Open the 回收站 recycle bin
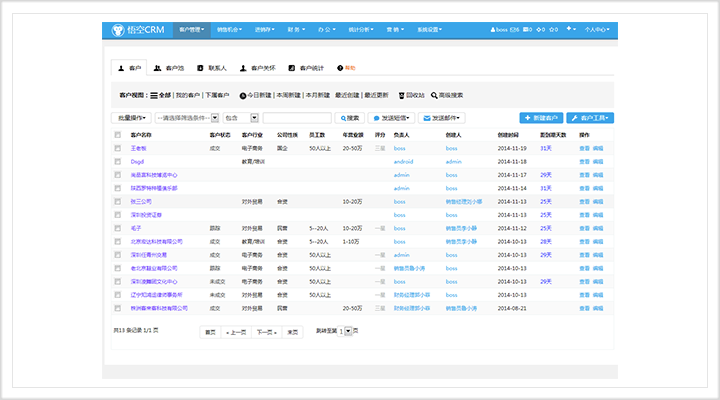 pyautogui.click(x=413, y=95)
